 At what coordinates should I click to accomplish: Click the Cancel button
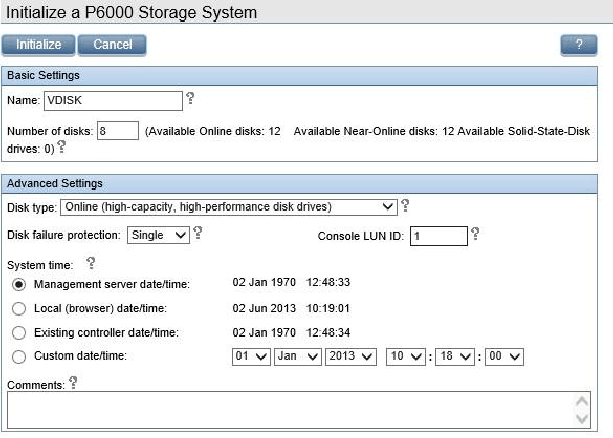click(112, 45)
